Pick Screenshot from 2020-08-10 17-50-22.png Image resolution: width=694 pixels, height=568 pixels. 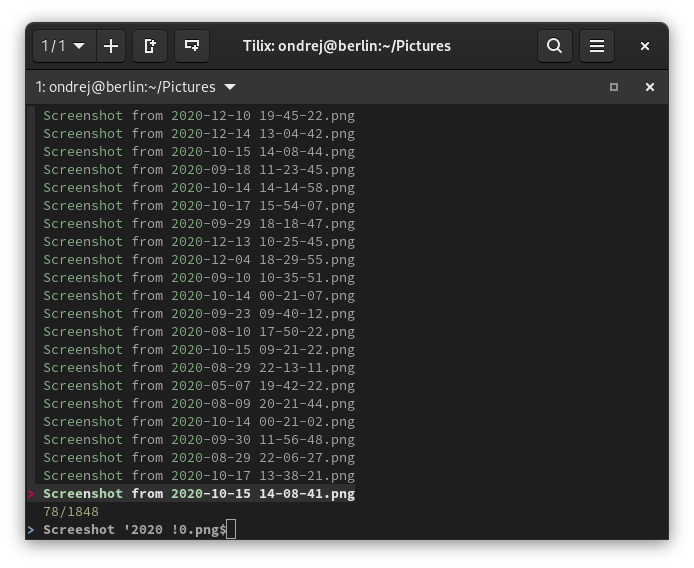pos(198,331)
